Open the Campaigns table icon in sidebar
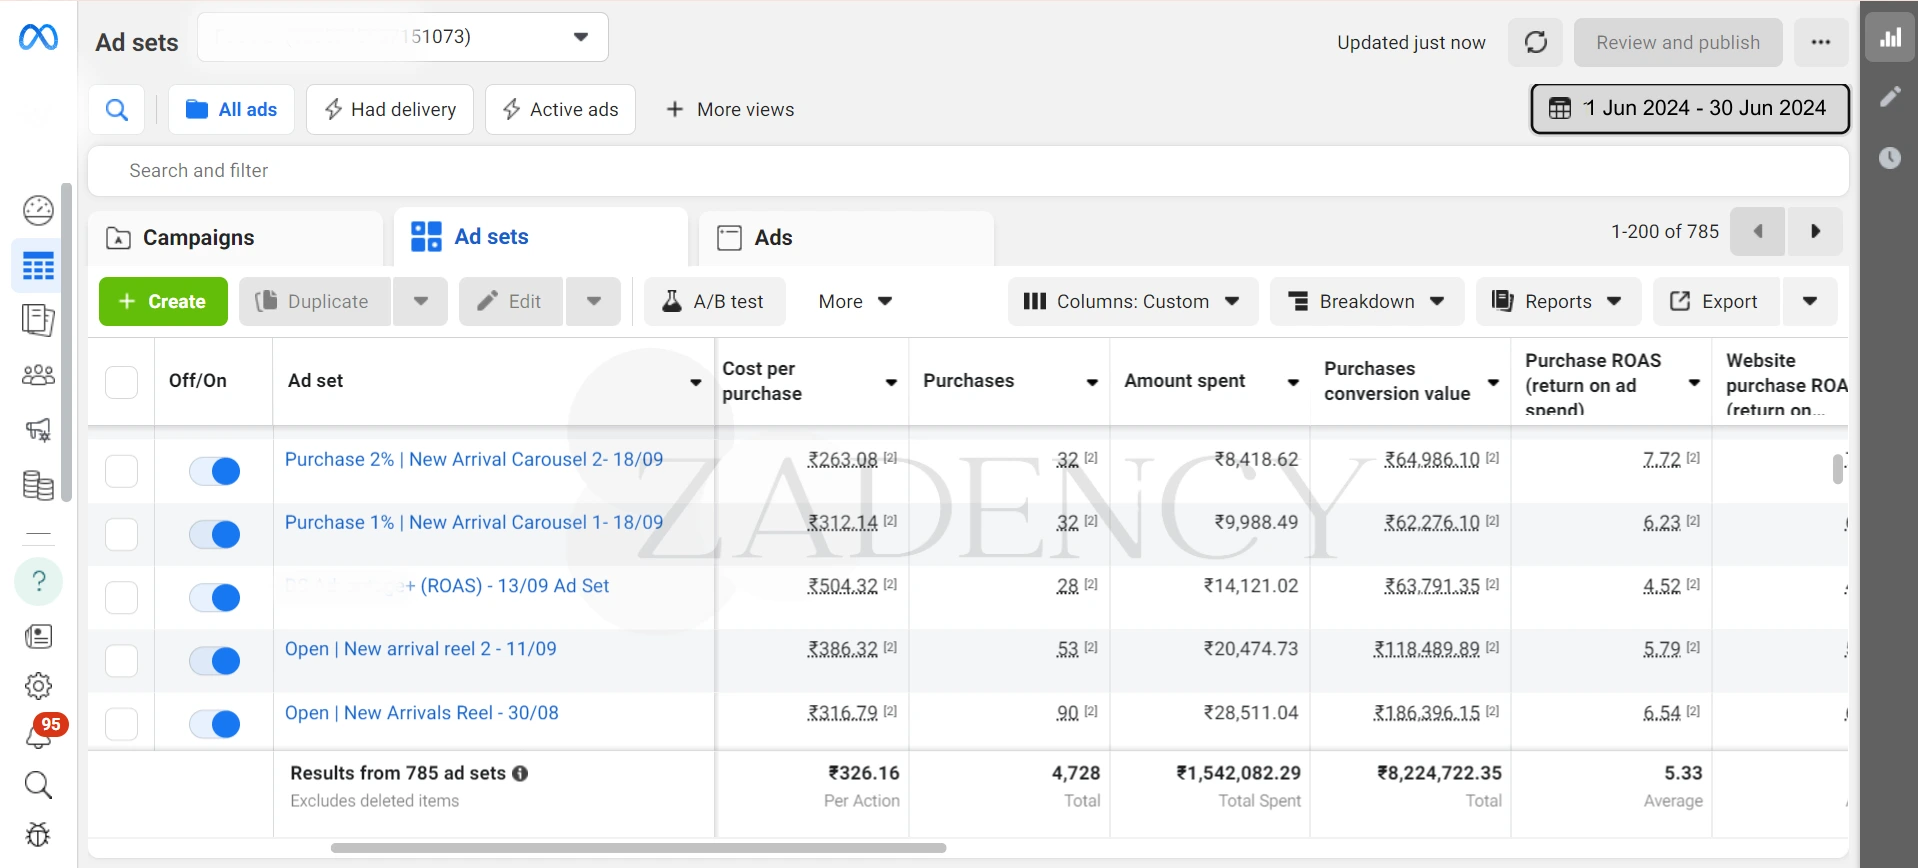Image resolution: width=1918 pixels, height=868 pixels. (x=38, y=266)
